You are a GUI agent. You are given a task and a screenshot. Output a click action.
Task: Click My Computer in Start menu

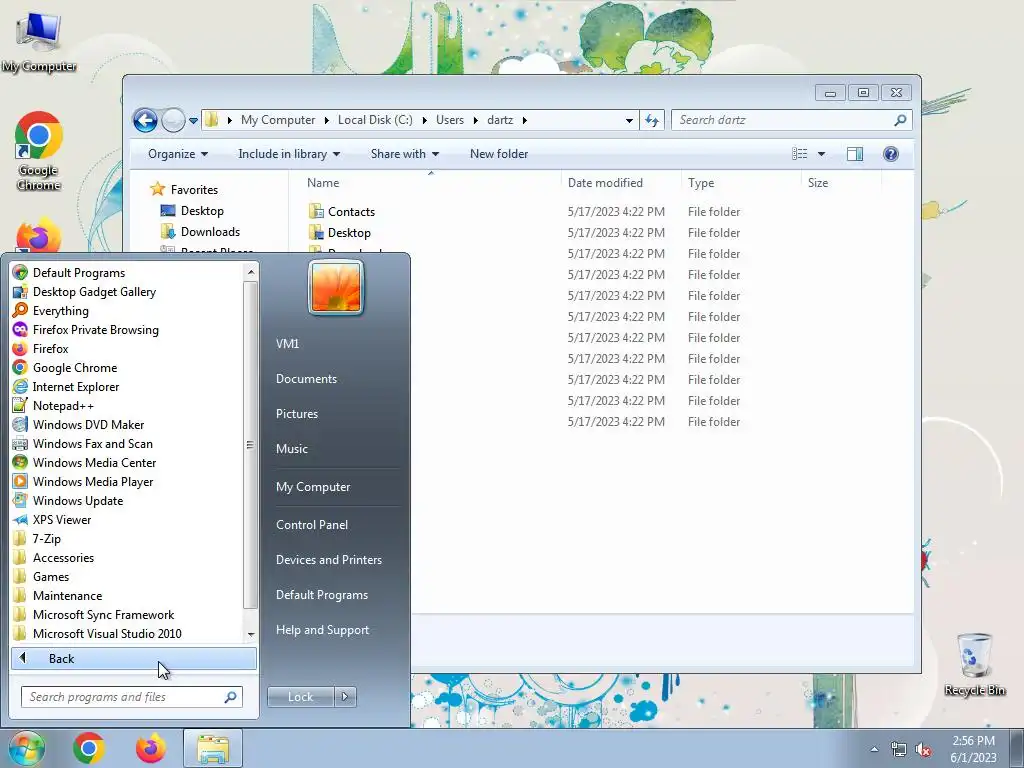313,487
